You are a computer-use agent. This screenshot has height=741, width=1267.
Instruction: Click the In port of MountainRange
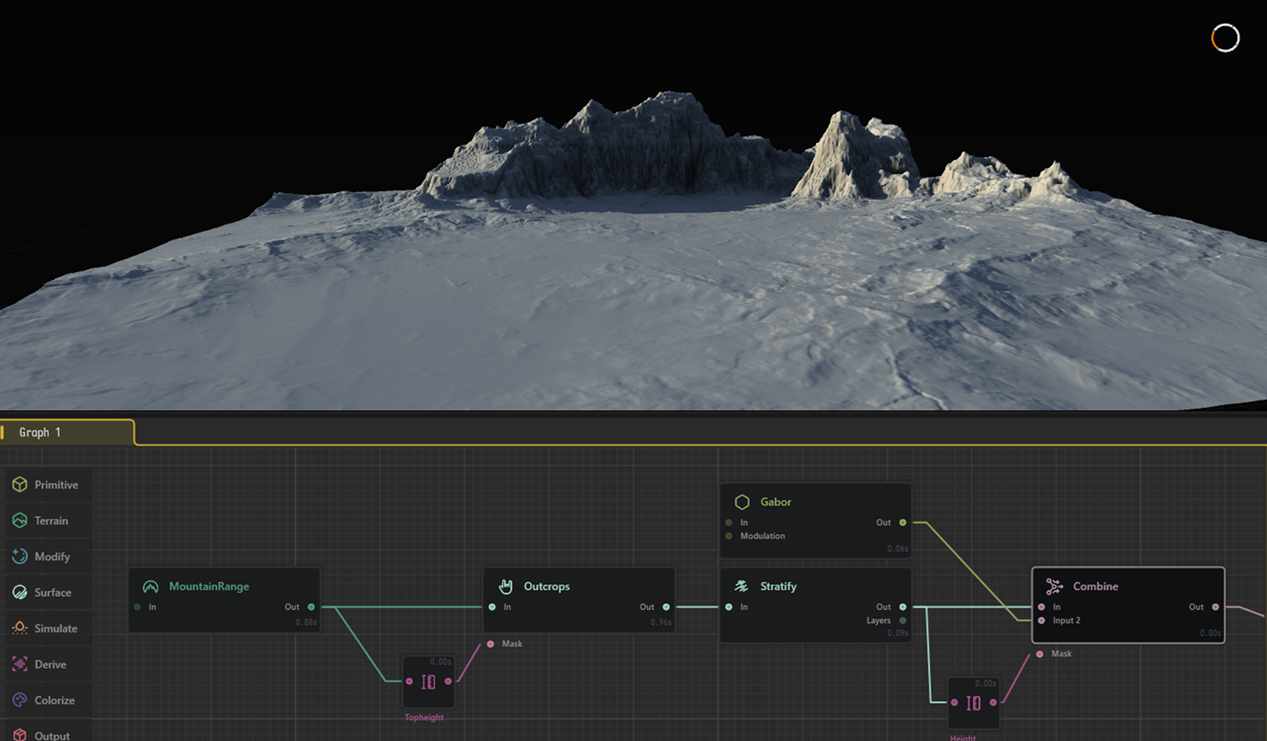point(137,607)
